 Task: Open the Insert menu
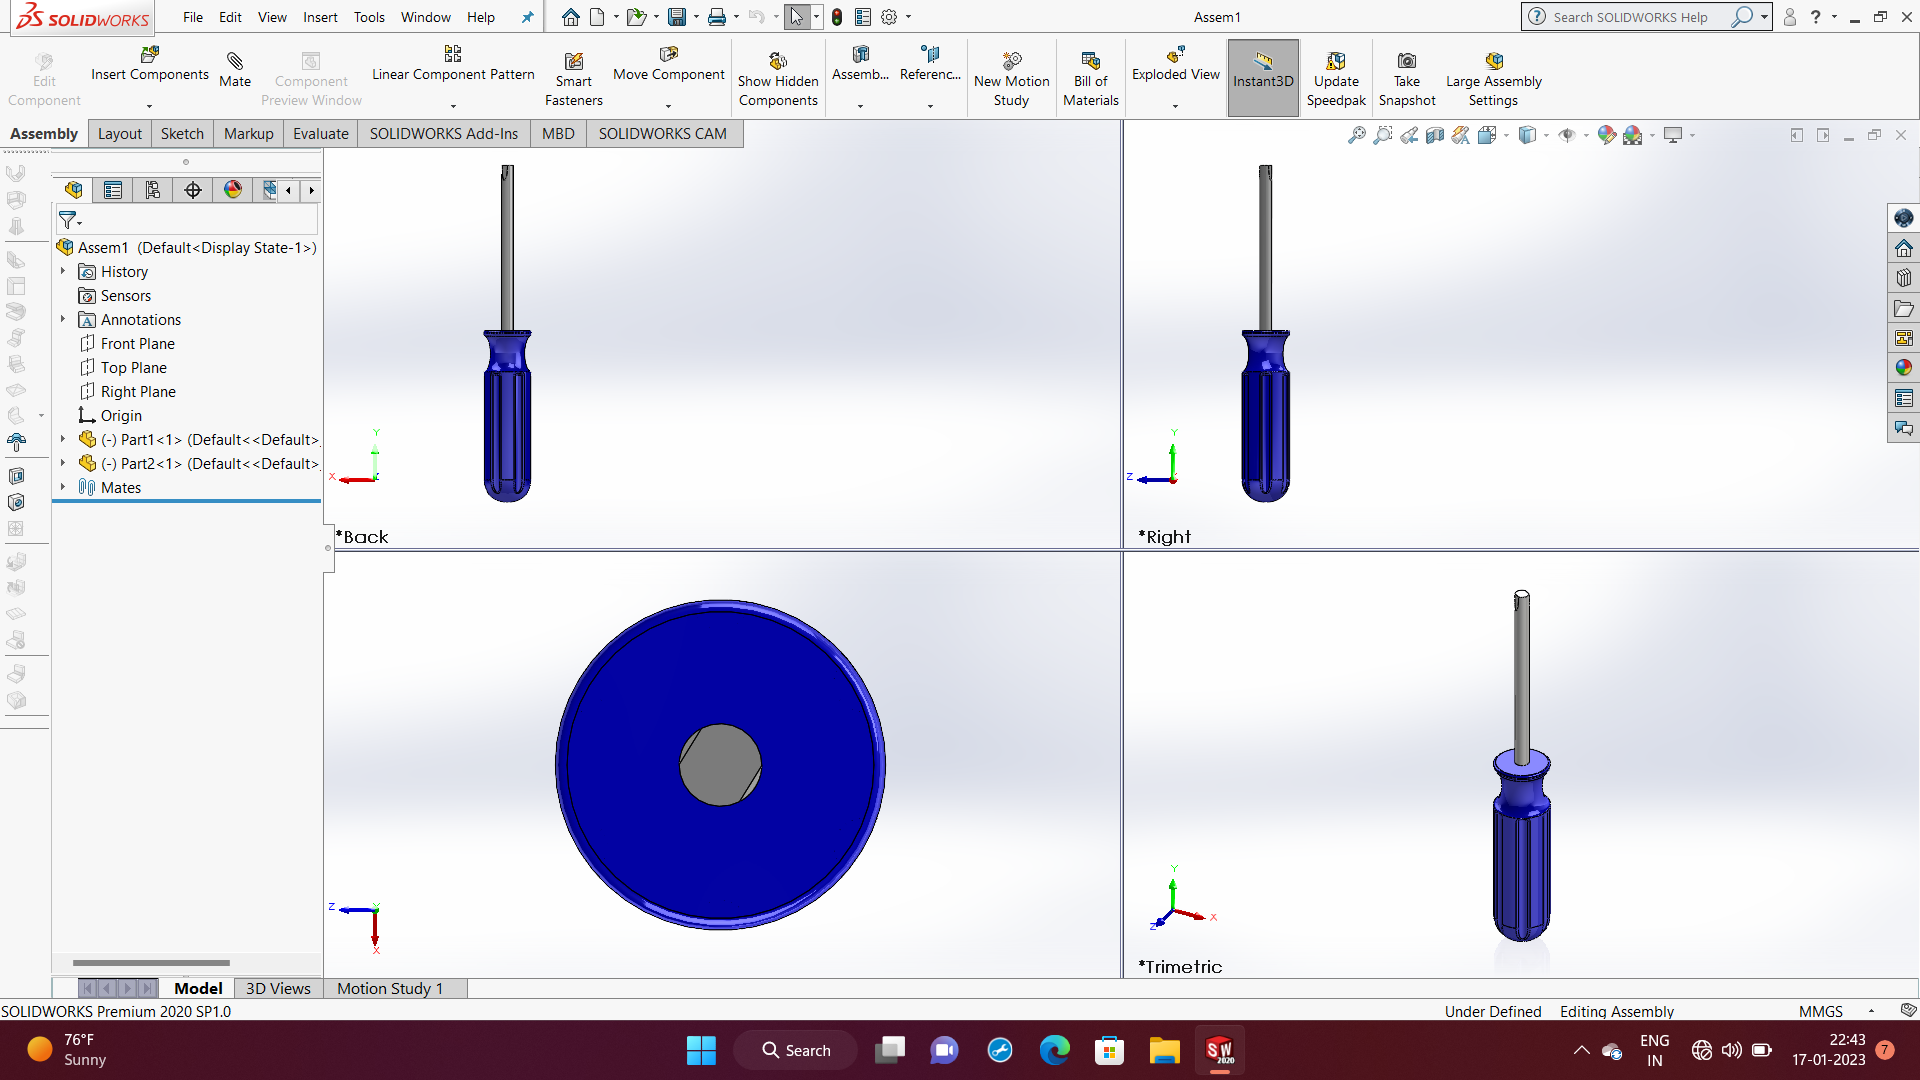(320, 17)
